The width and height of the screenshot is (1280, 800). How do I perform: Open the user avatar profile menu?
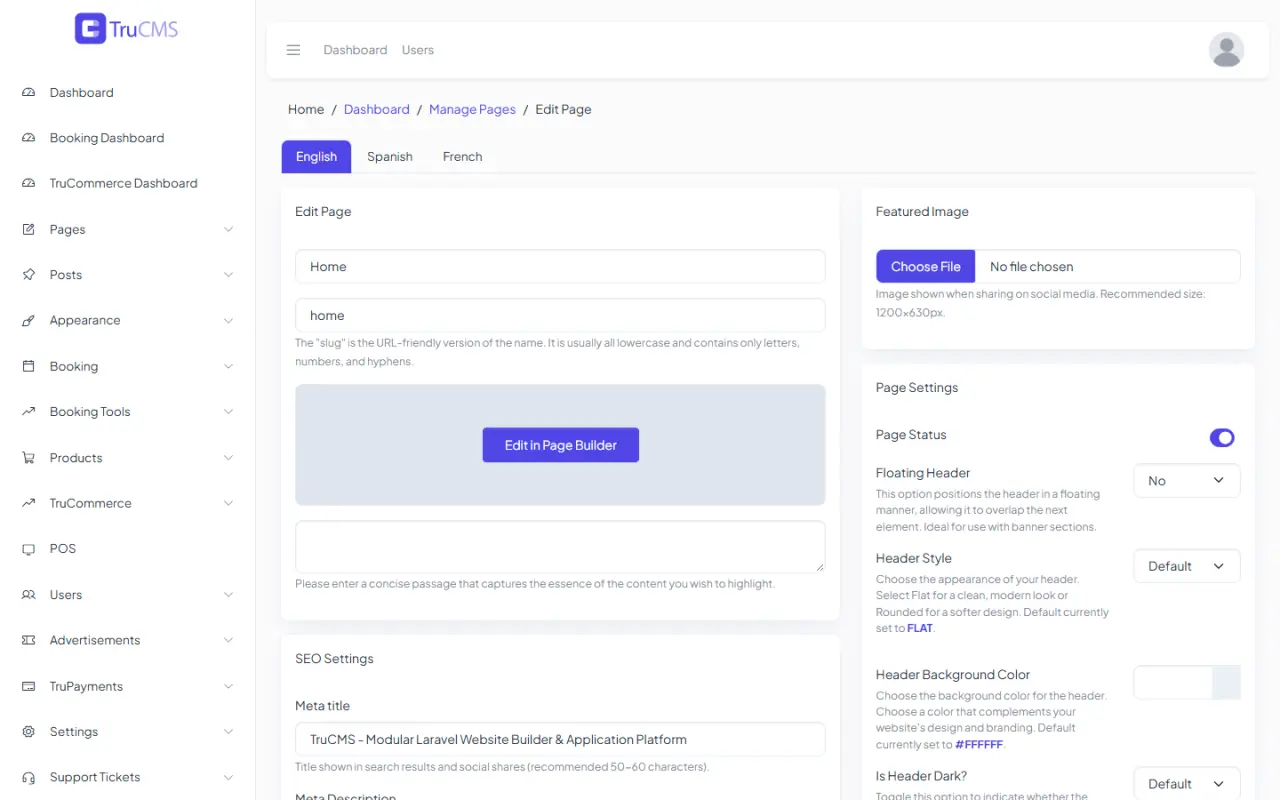pos(1226,50)
